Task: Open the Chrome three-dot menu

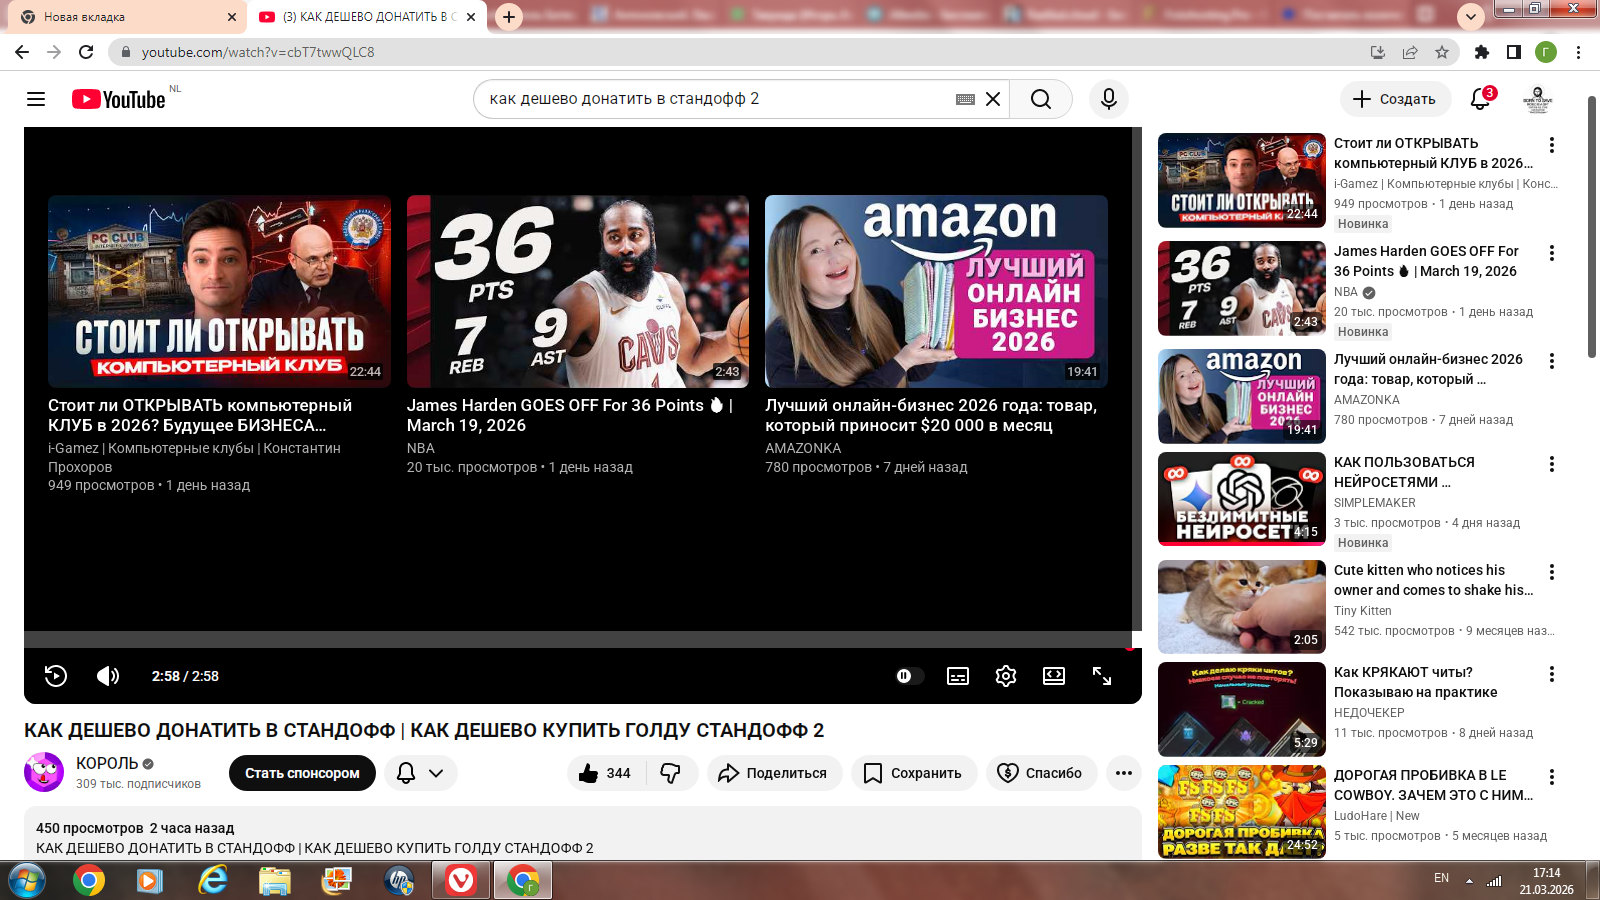Action: [x=1579, y=52]
